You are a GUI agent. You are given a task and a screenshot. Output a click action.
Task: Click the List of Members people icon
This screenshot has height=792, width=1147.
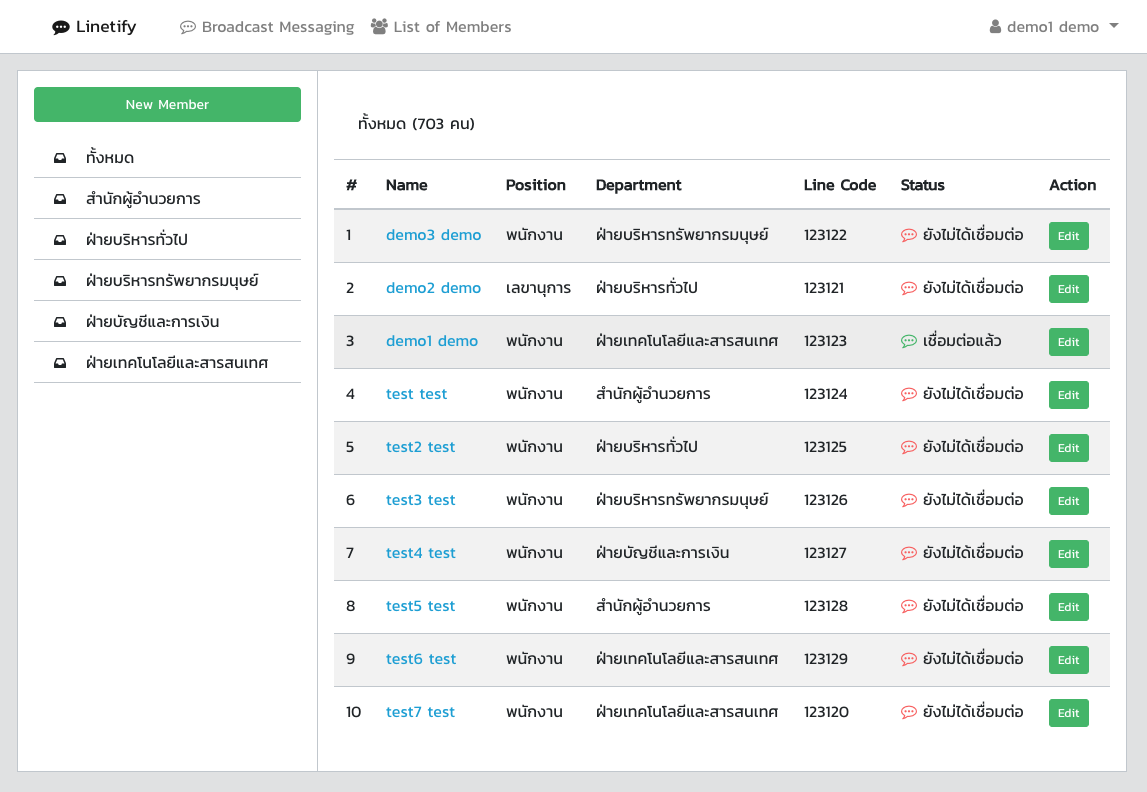[x=379, y=26]
